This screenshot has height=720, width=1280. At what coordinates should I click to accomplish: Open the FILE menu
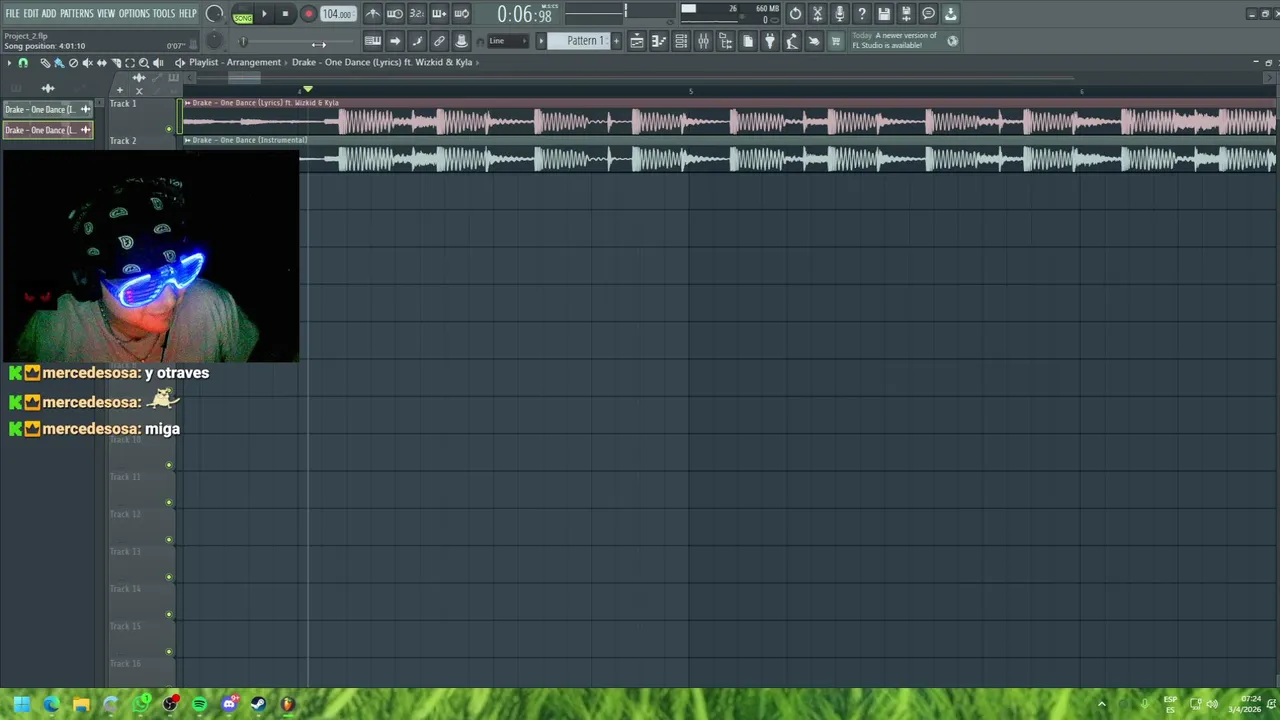[x=12, y=13]
